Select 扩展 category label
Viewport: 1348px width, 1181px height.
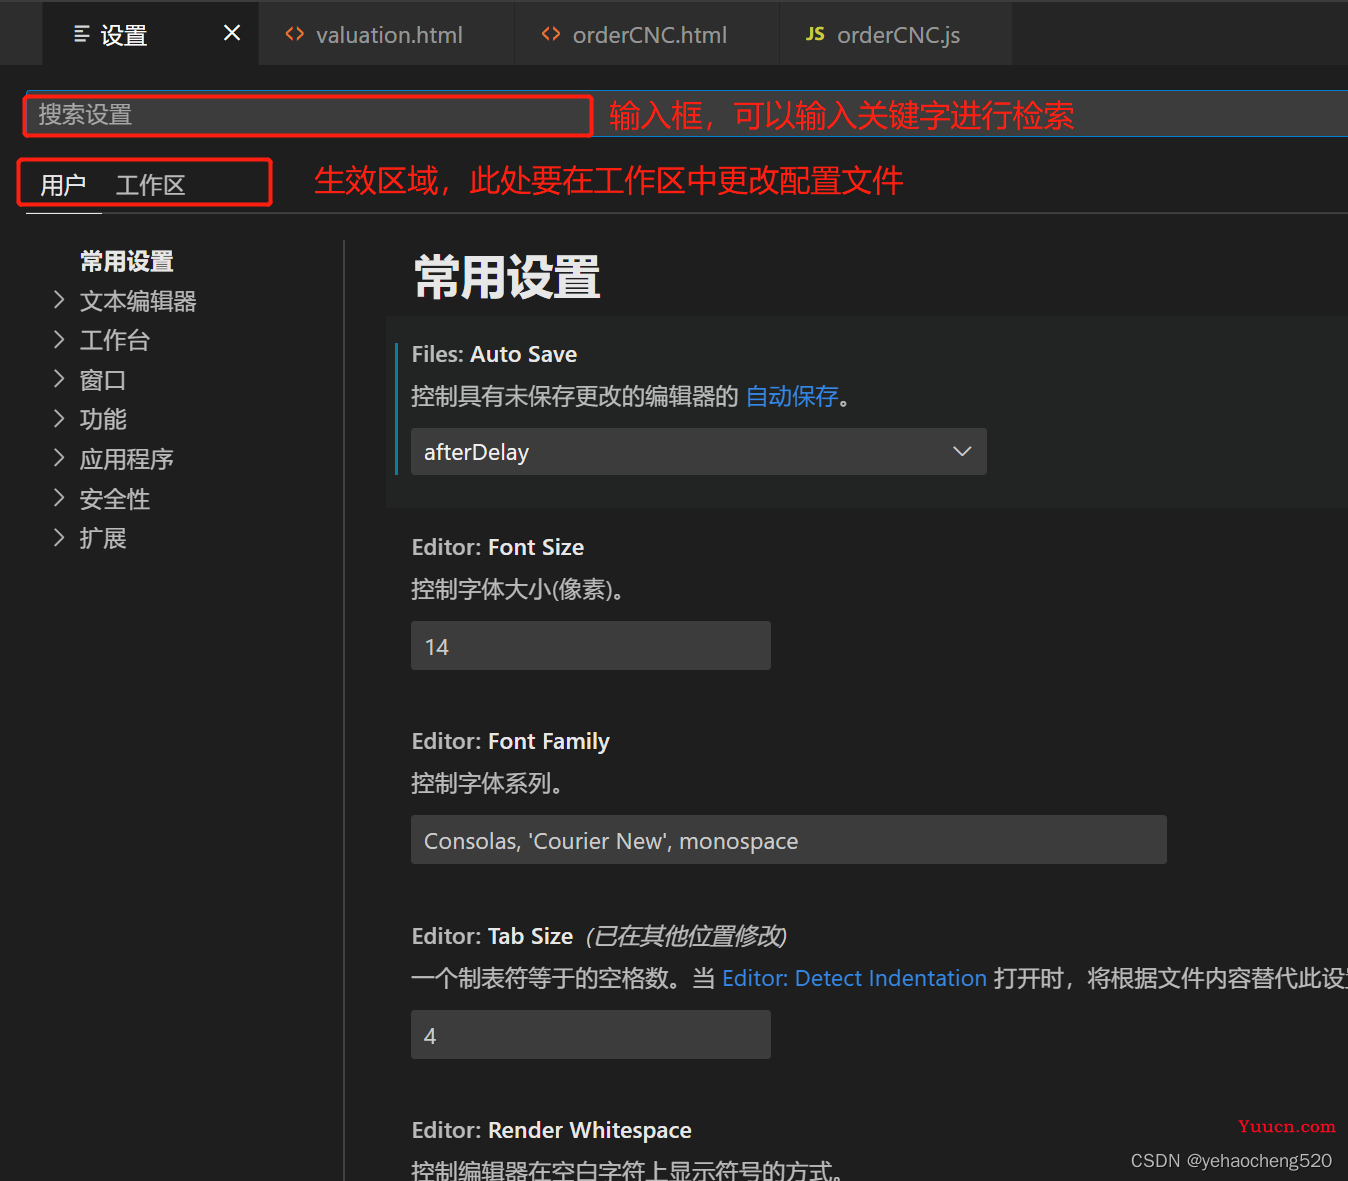pos(103,538)
